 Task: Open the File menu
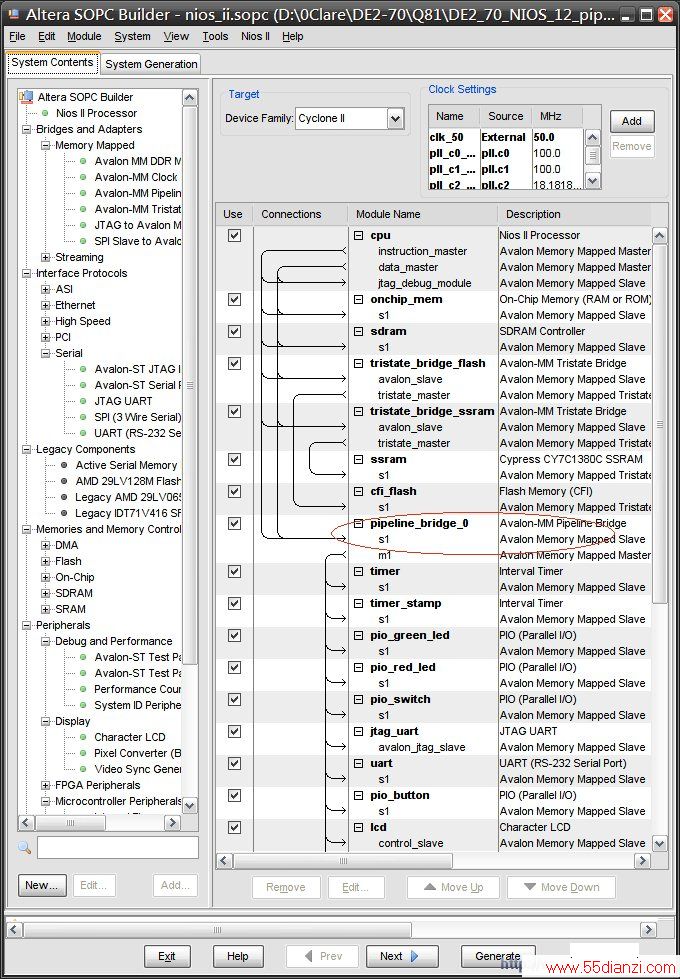point(17,36)
